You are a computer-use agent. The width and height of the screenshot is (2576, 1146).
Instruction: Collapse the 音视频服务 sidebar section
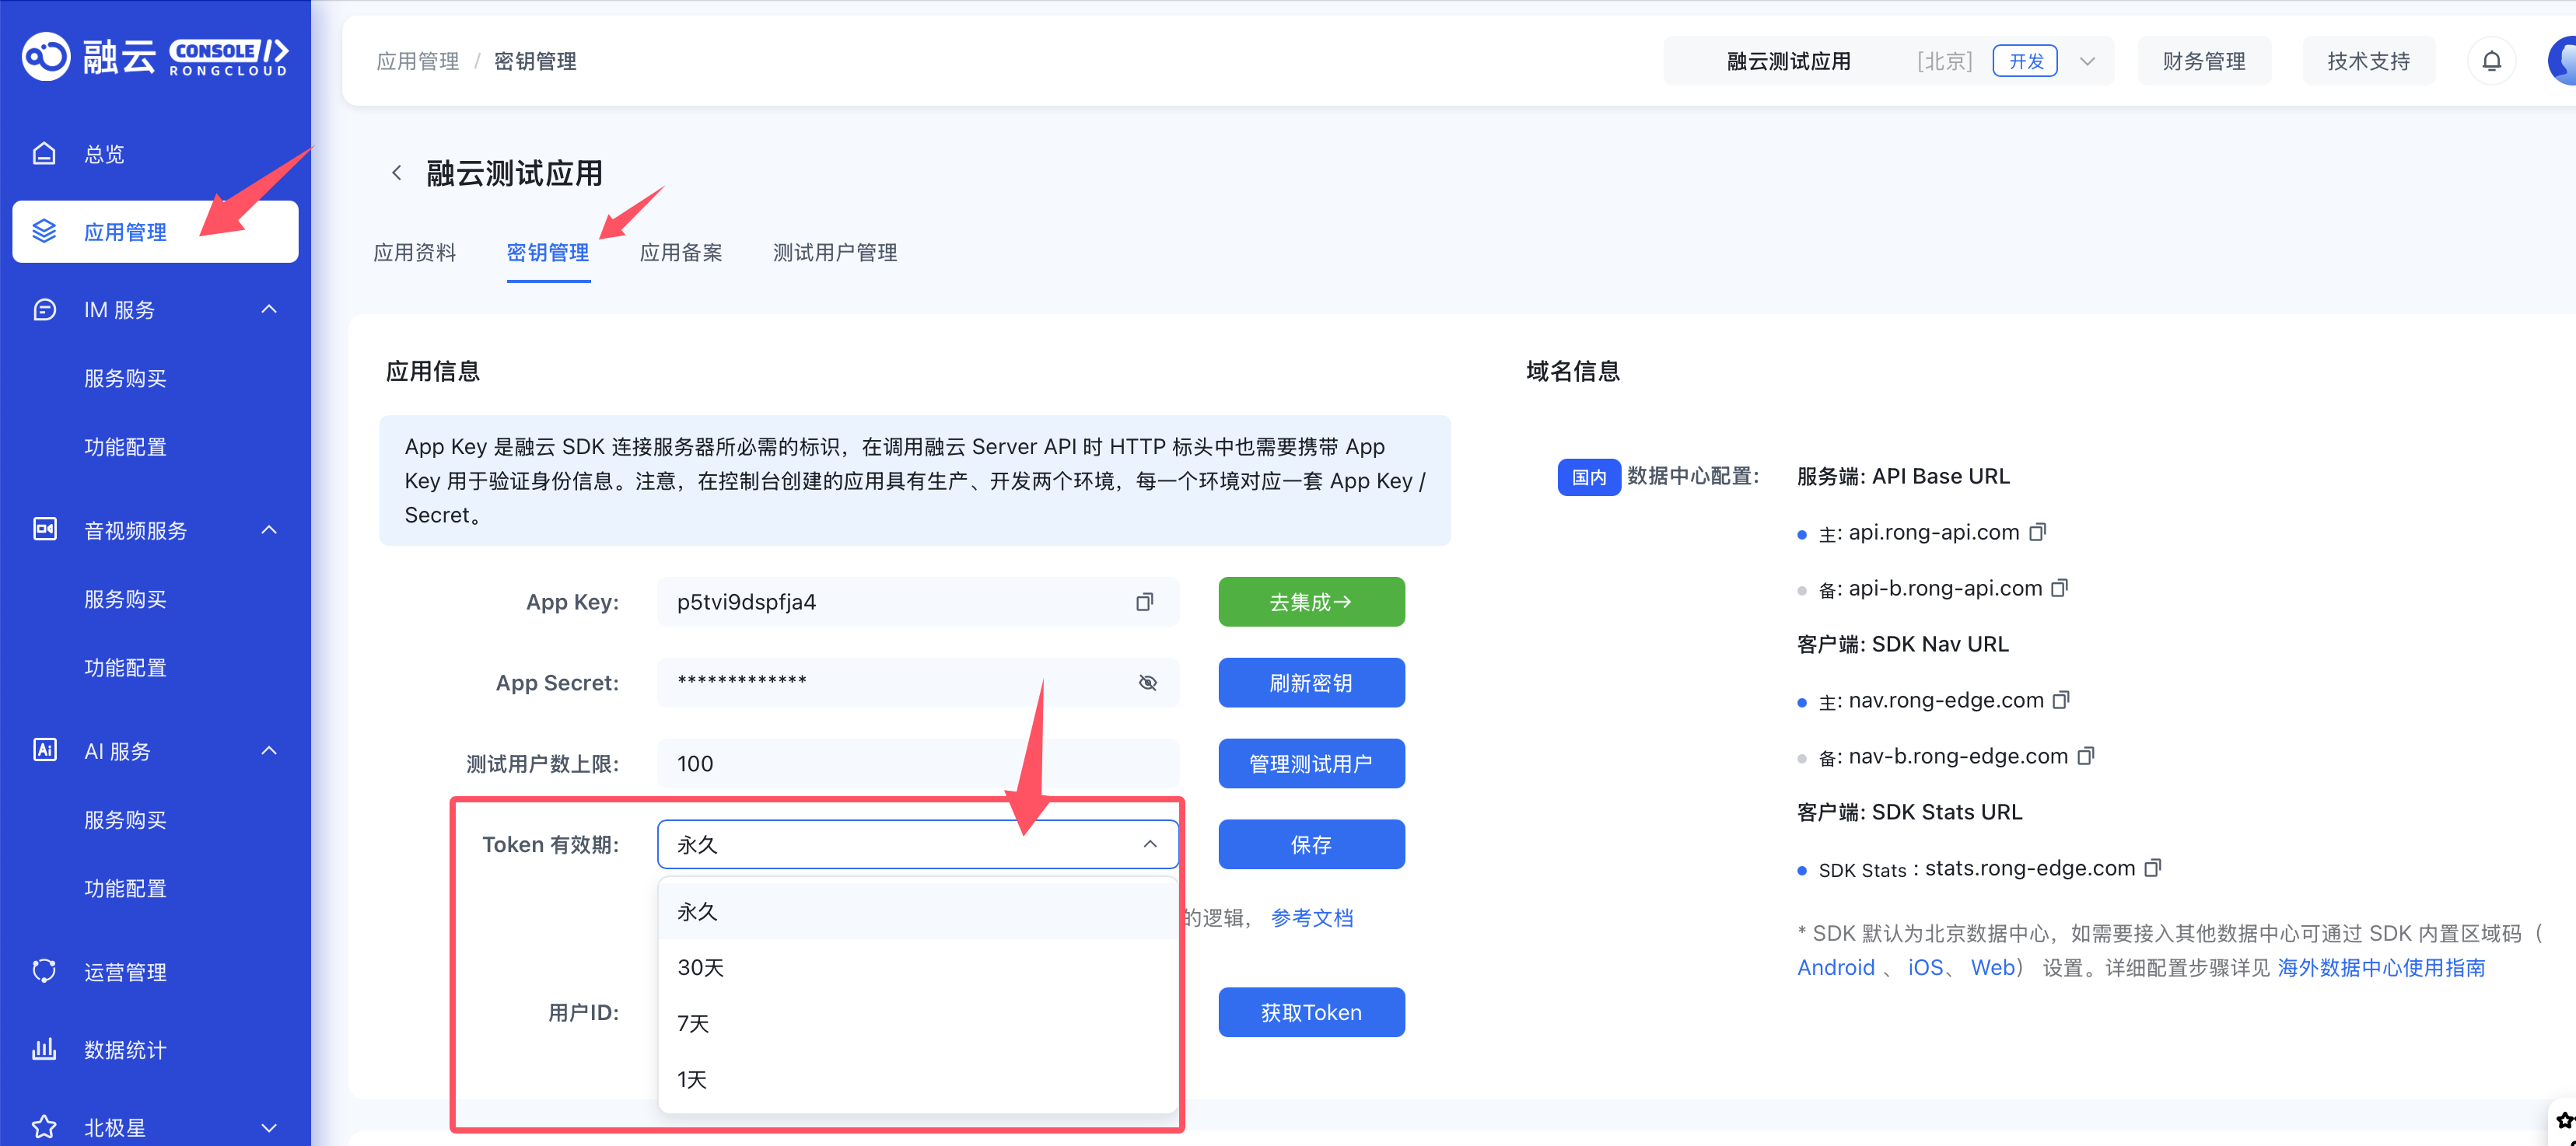(269, 530)
